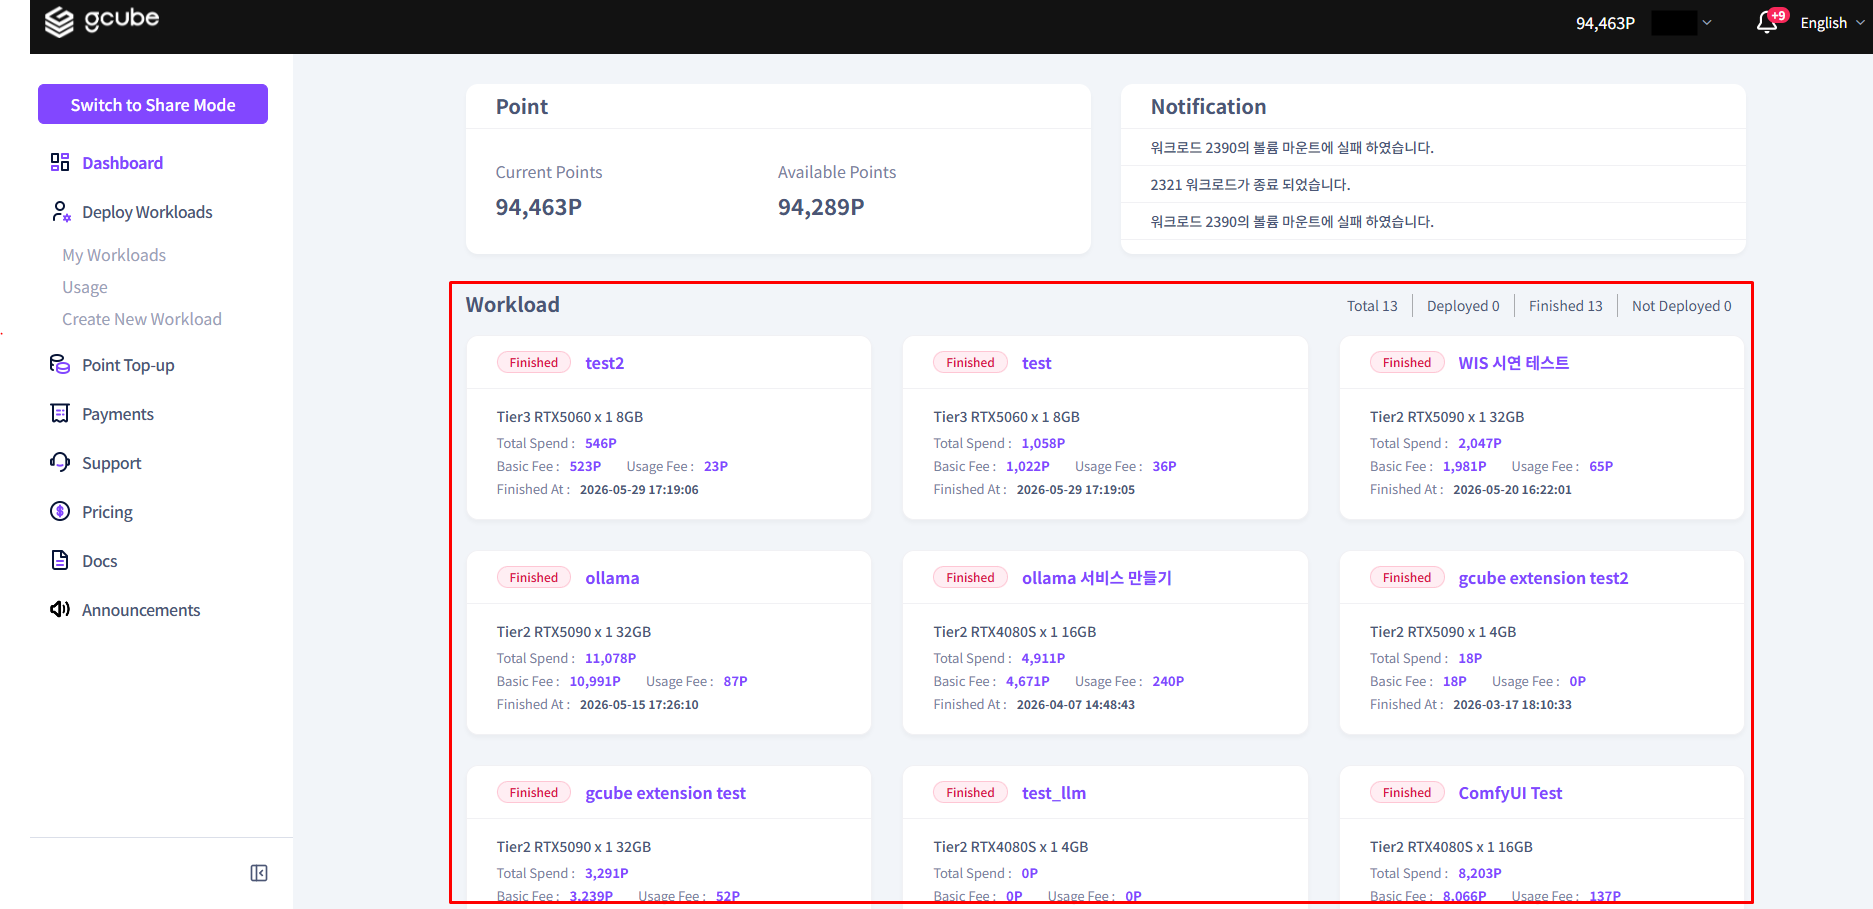Open the gcube extension test2 workload
Viewport: 1873px width, 909px height.
pyautogui.click(x=1543, y=578)
